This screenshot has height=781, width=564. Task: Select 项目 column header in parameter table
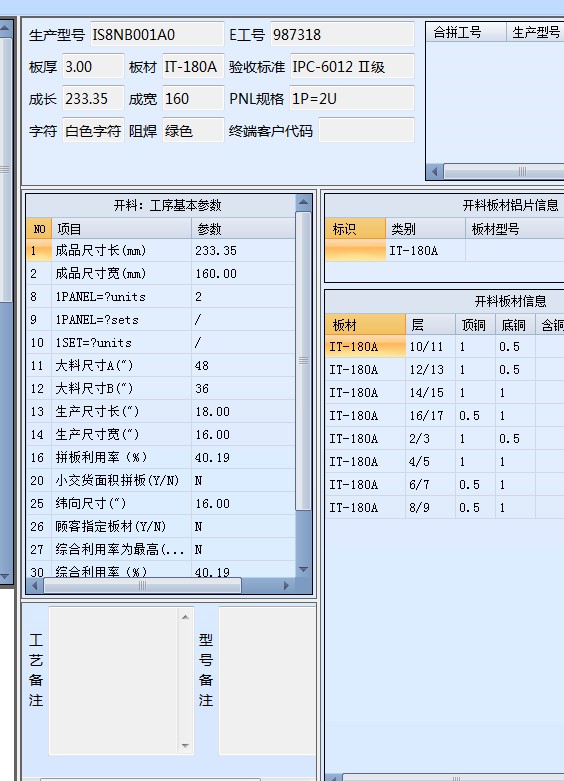click(122, 229)
